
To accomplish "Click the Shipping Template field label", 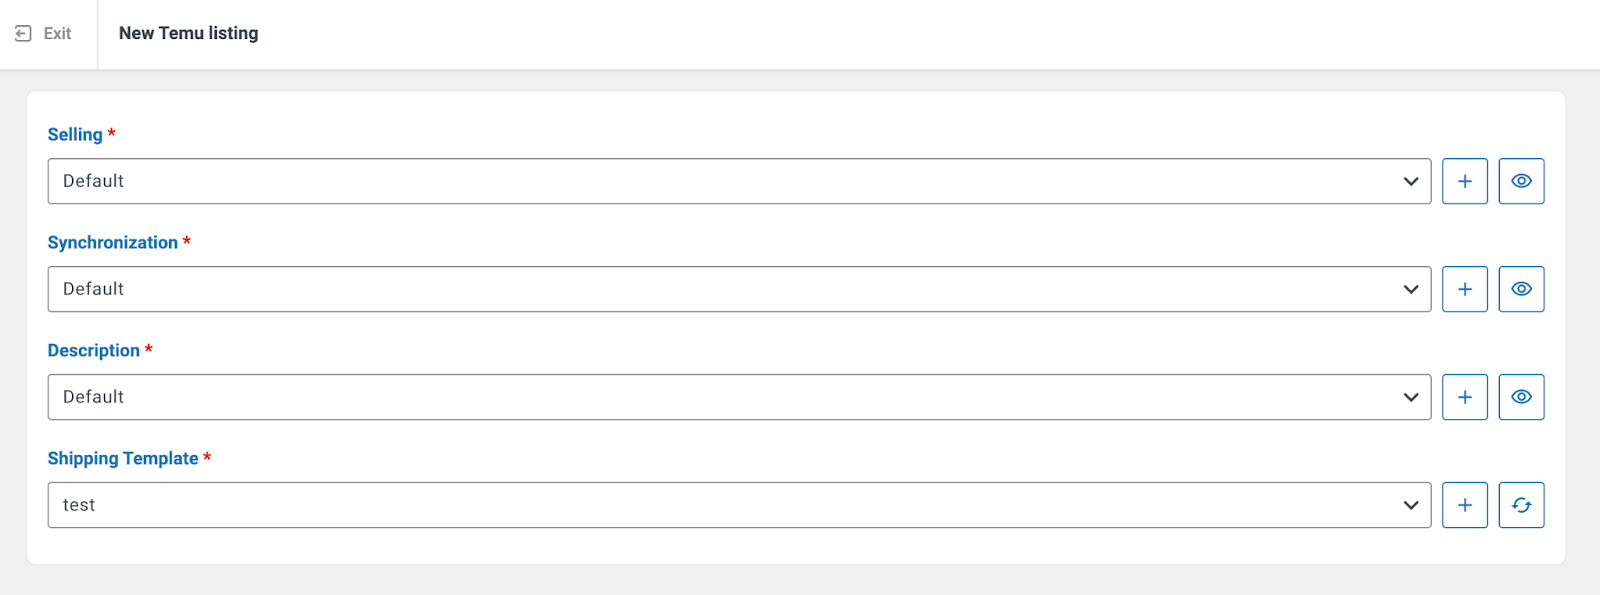I will coord(123,459).
